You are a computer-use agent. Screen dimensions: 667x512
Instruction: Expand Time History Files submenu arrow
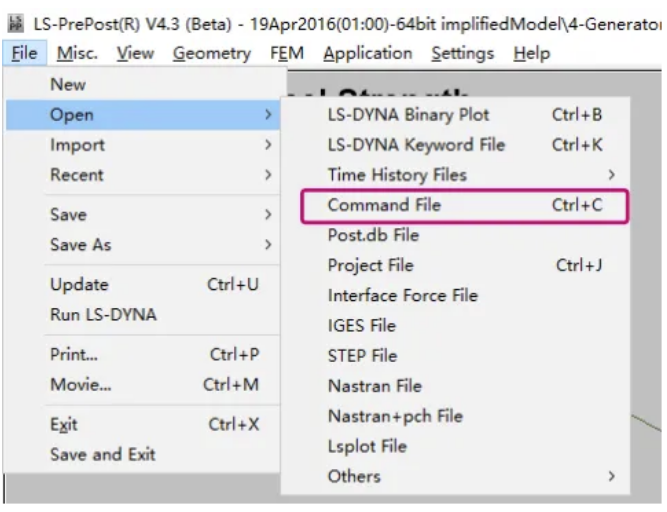pos(611,175)
